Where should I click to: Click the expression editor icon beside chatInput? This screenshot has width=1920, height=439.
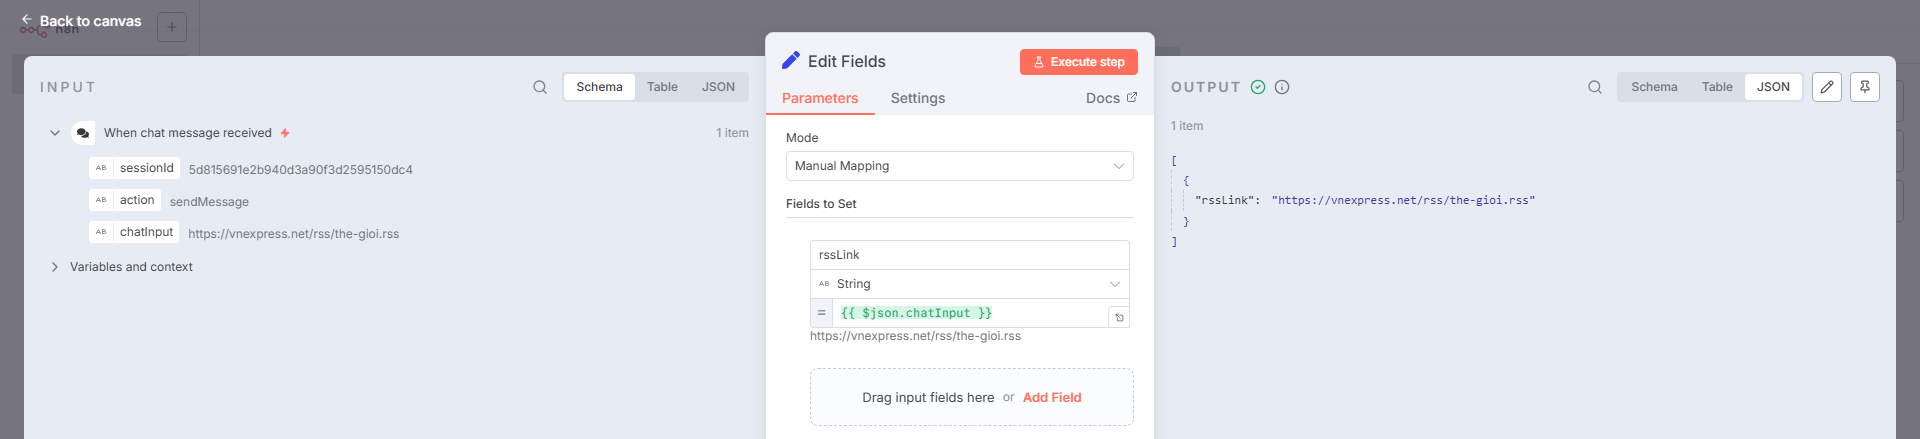(x=1119, y=318)
